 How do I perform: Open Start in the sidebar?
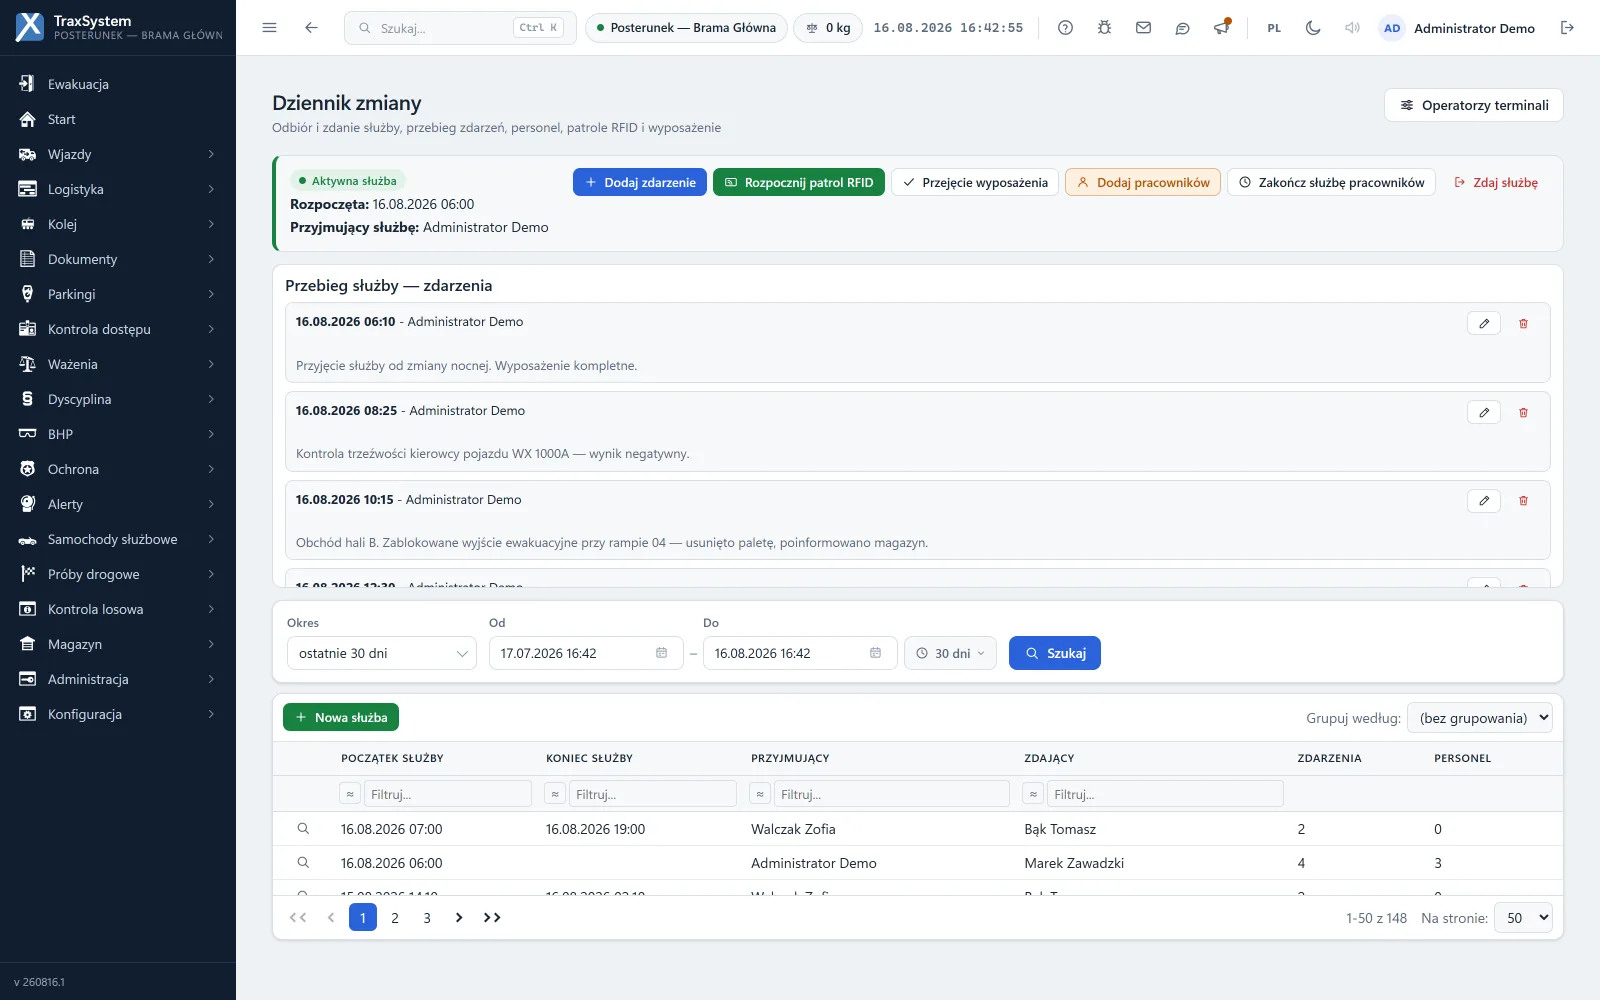(118, 119)
